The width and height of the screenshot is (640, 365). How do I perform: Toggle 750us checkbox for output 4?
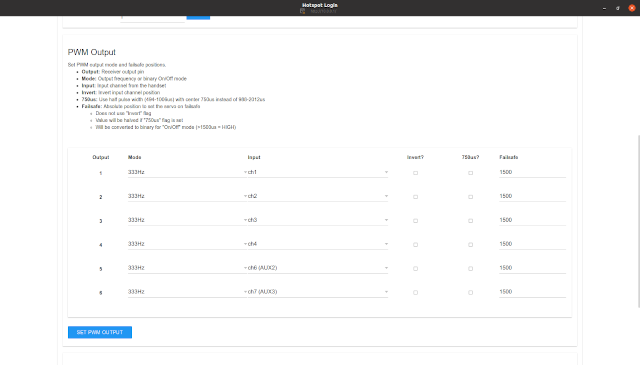coord(471,245)
